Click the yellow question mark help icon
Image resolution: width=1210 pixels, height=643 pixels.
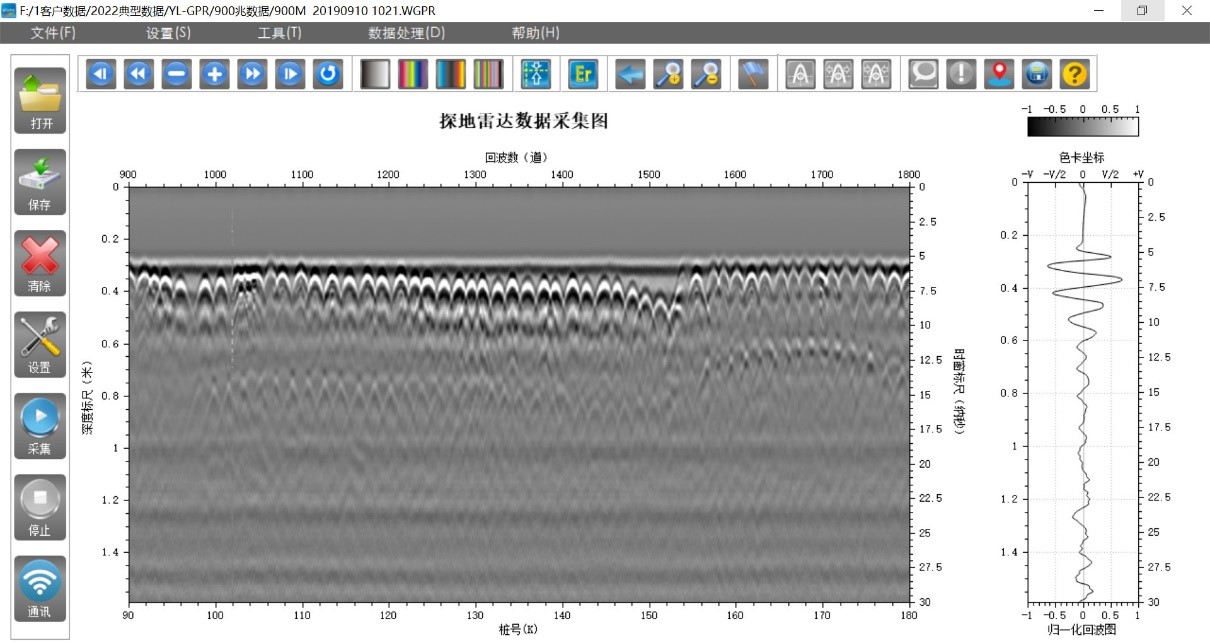[1074, 74]
